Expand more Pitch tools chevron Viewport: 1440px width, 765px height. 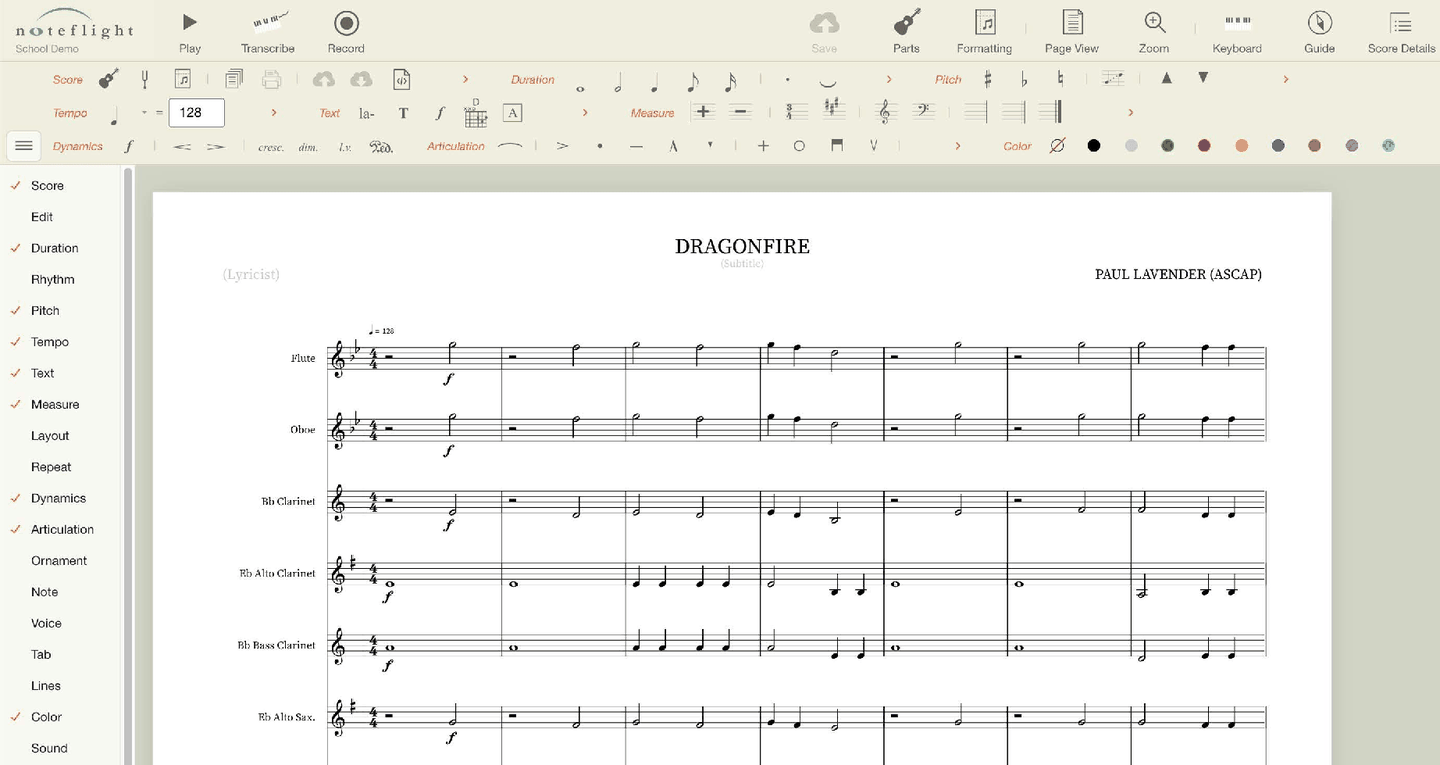pyautogui.click(x=1286, y=79)
